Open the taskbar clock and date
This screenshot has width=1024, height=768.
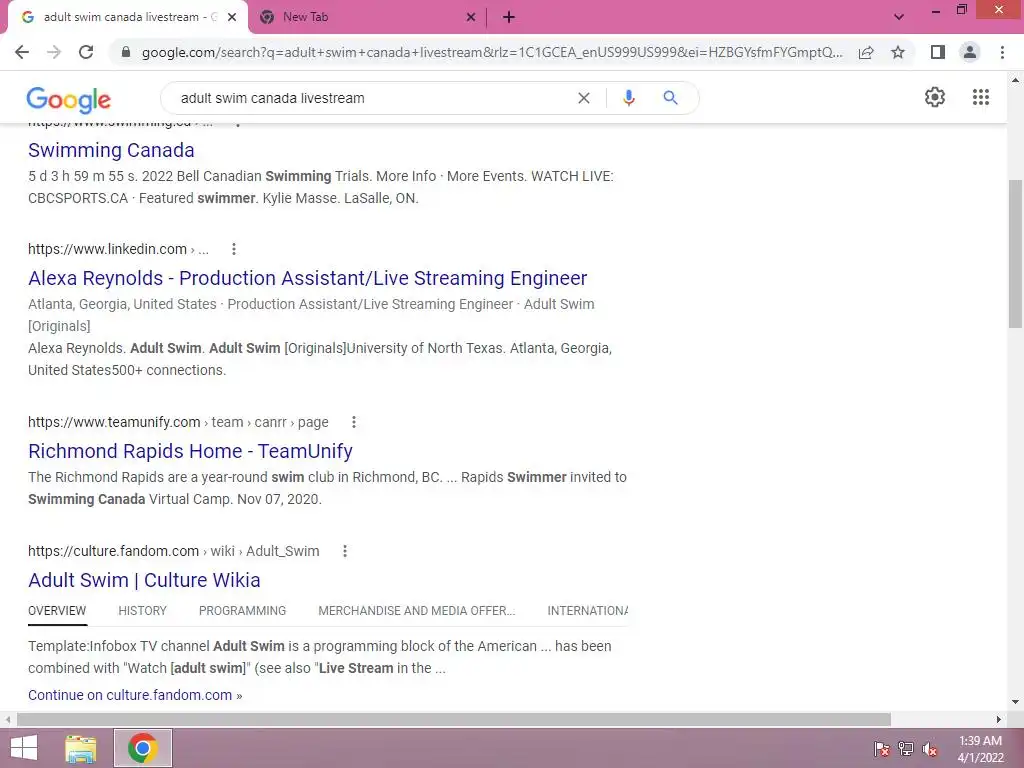coord(980,749)
